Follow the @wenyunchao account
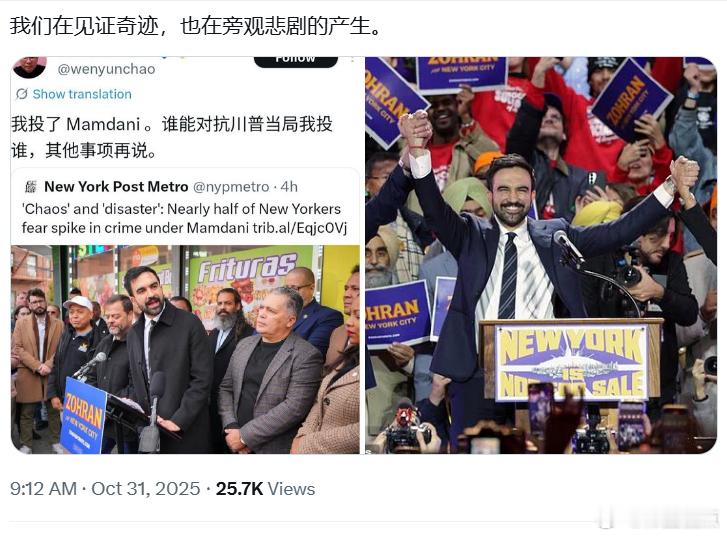The width and height of the screenshot is (727, 537). coord(296,61)
